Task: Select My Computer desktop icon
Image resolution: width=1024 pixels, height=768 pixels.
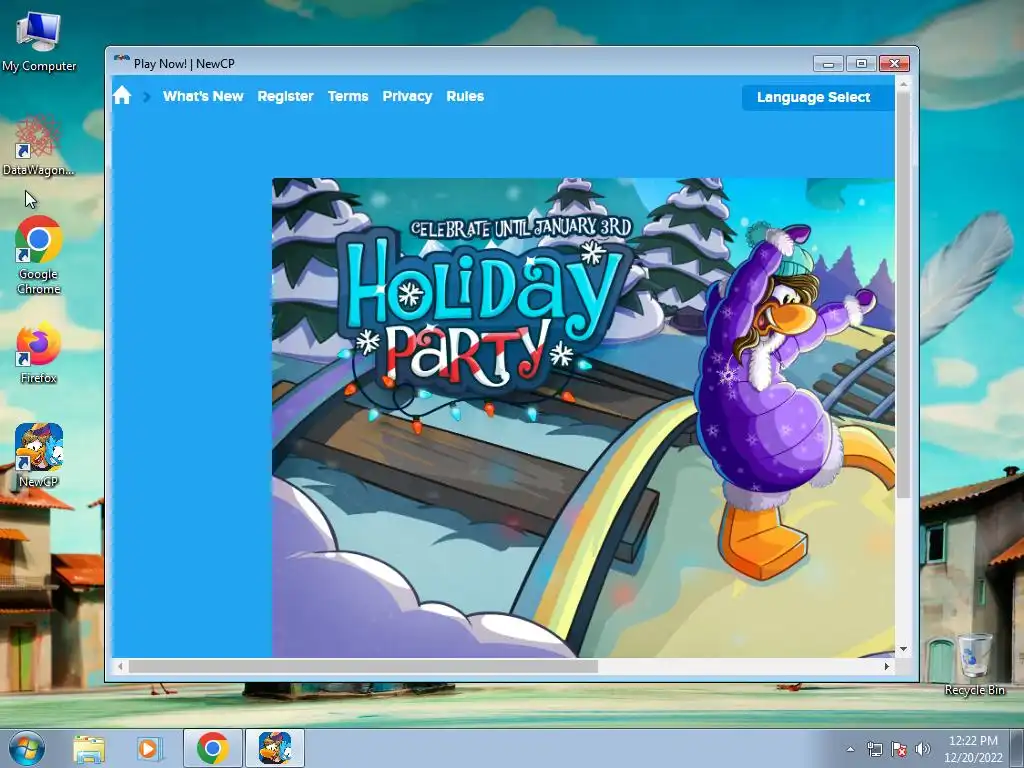Action: tap(39, 42)
